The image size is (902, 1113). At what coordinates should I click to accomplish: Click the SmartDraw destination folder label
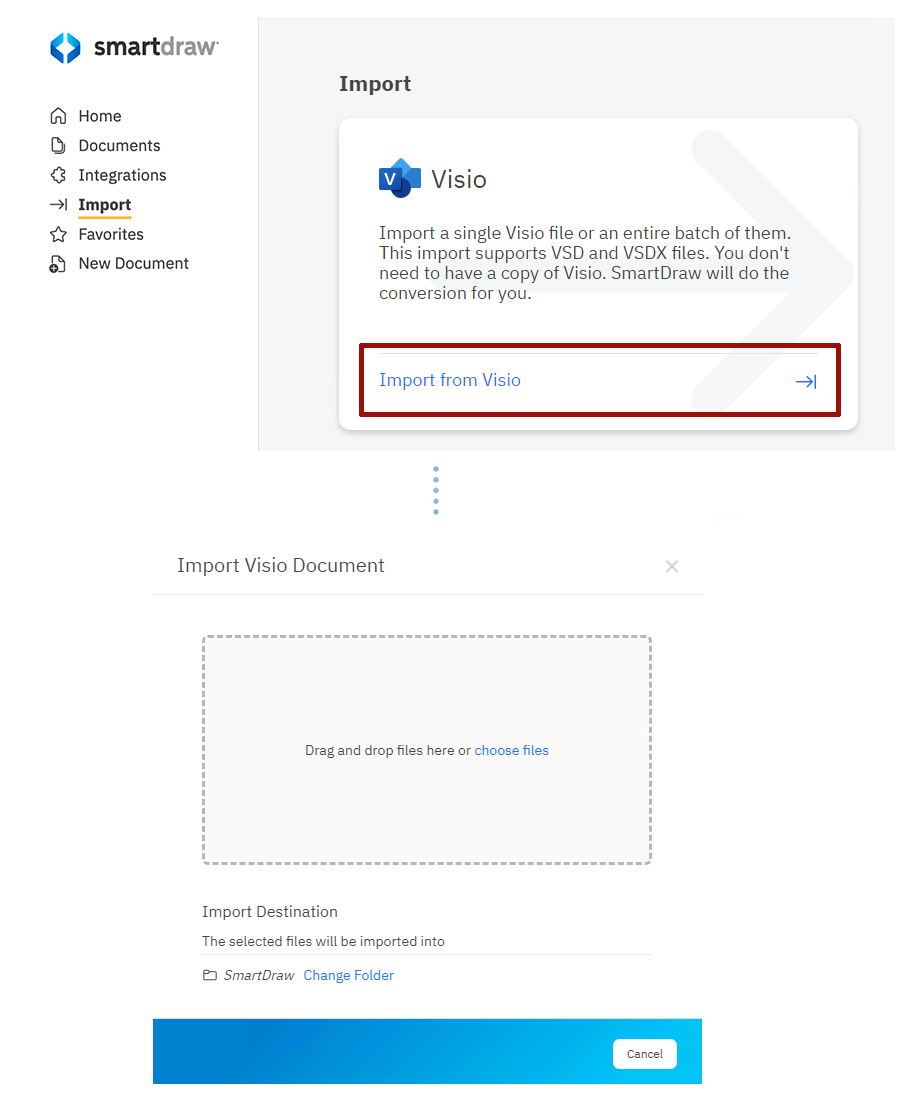pos(258,975)
